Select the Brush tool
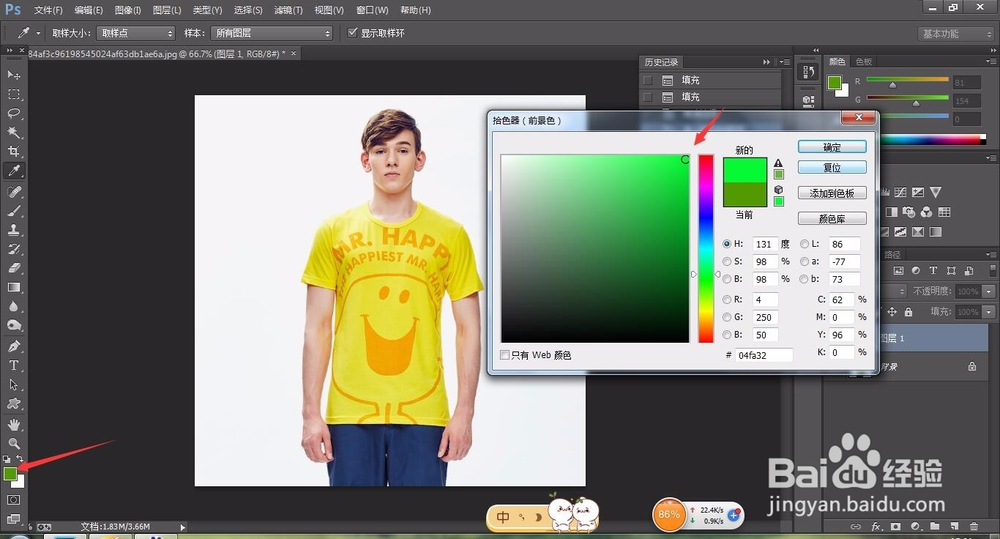This screenshot has height=539, width=1000. coord(13,211)
